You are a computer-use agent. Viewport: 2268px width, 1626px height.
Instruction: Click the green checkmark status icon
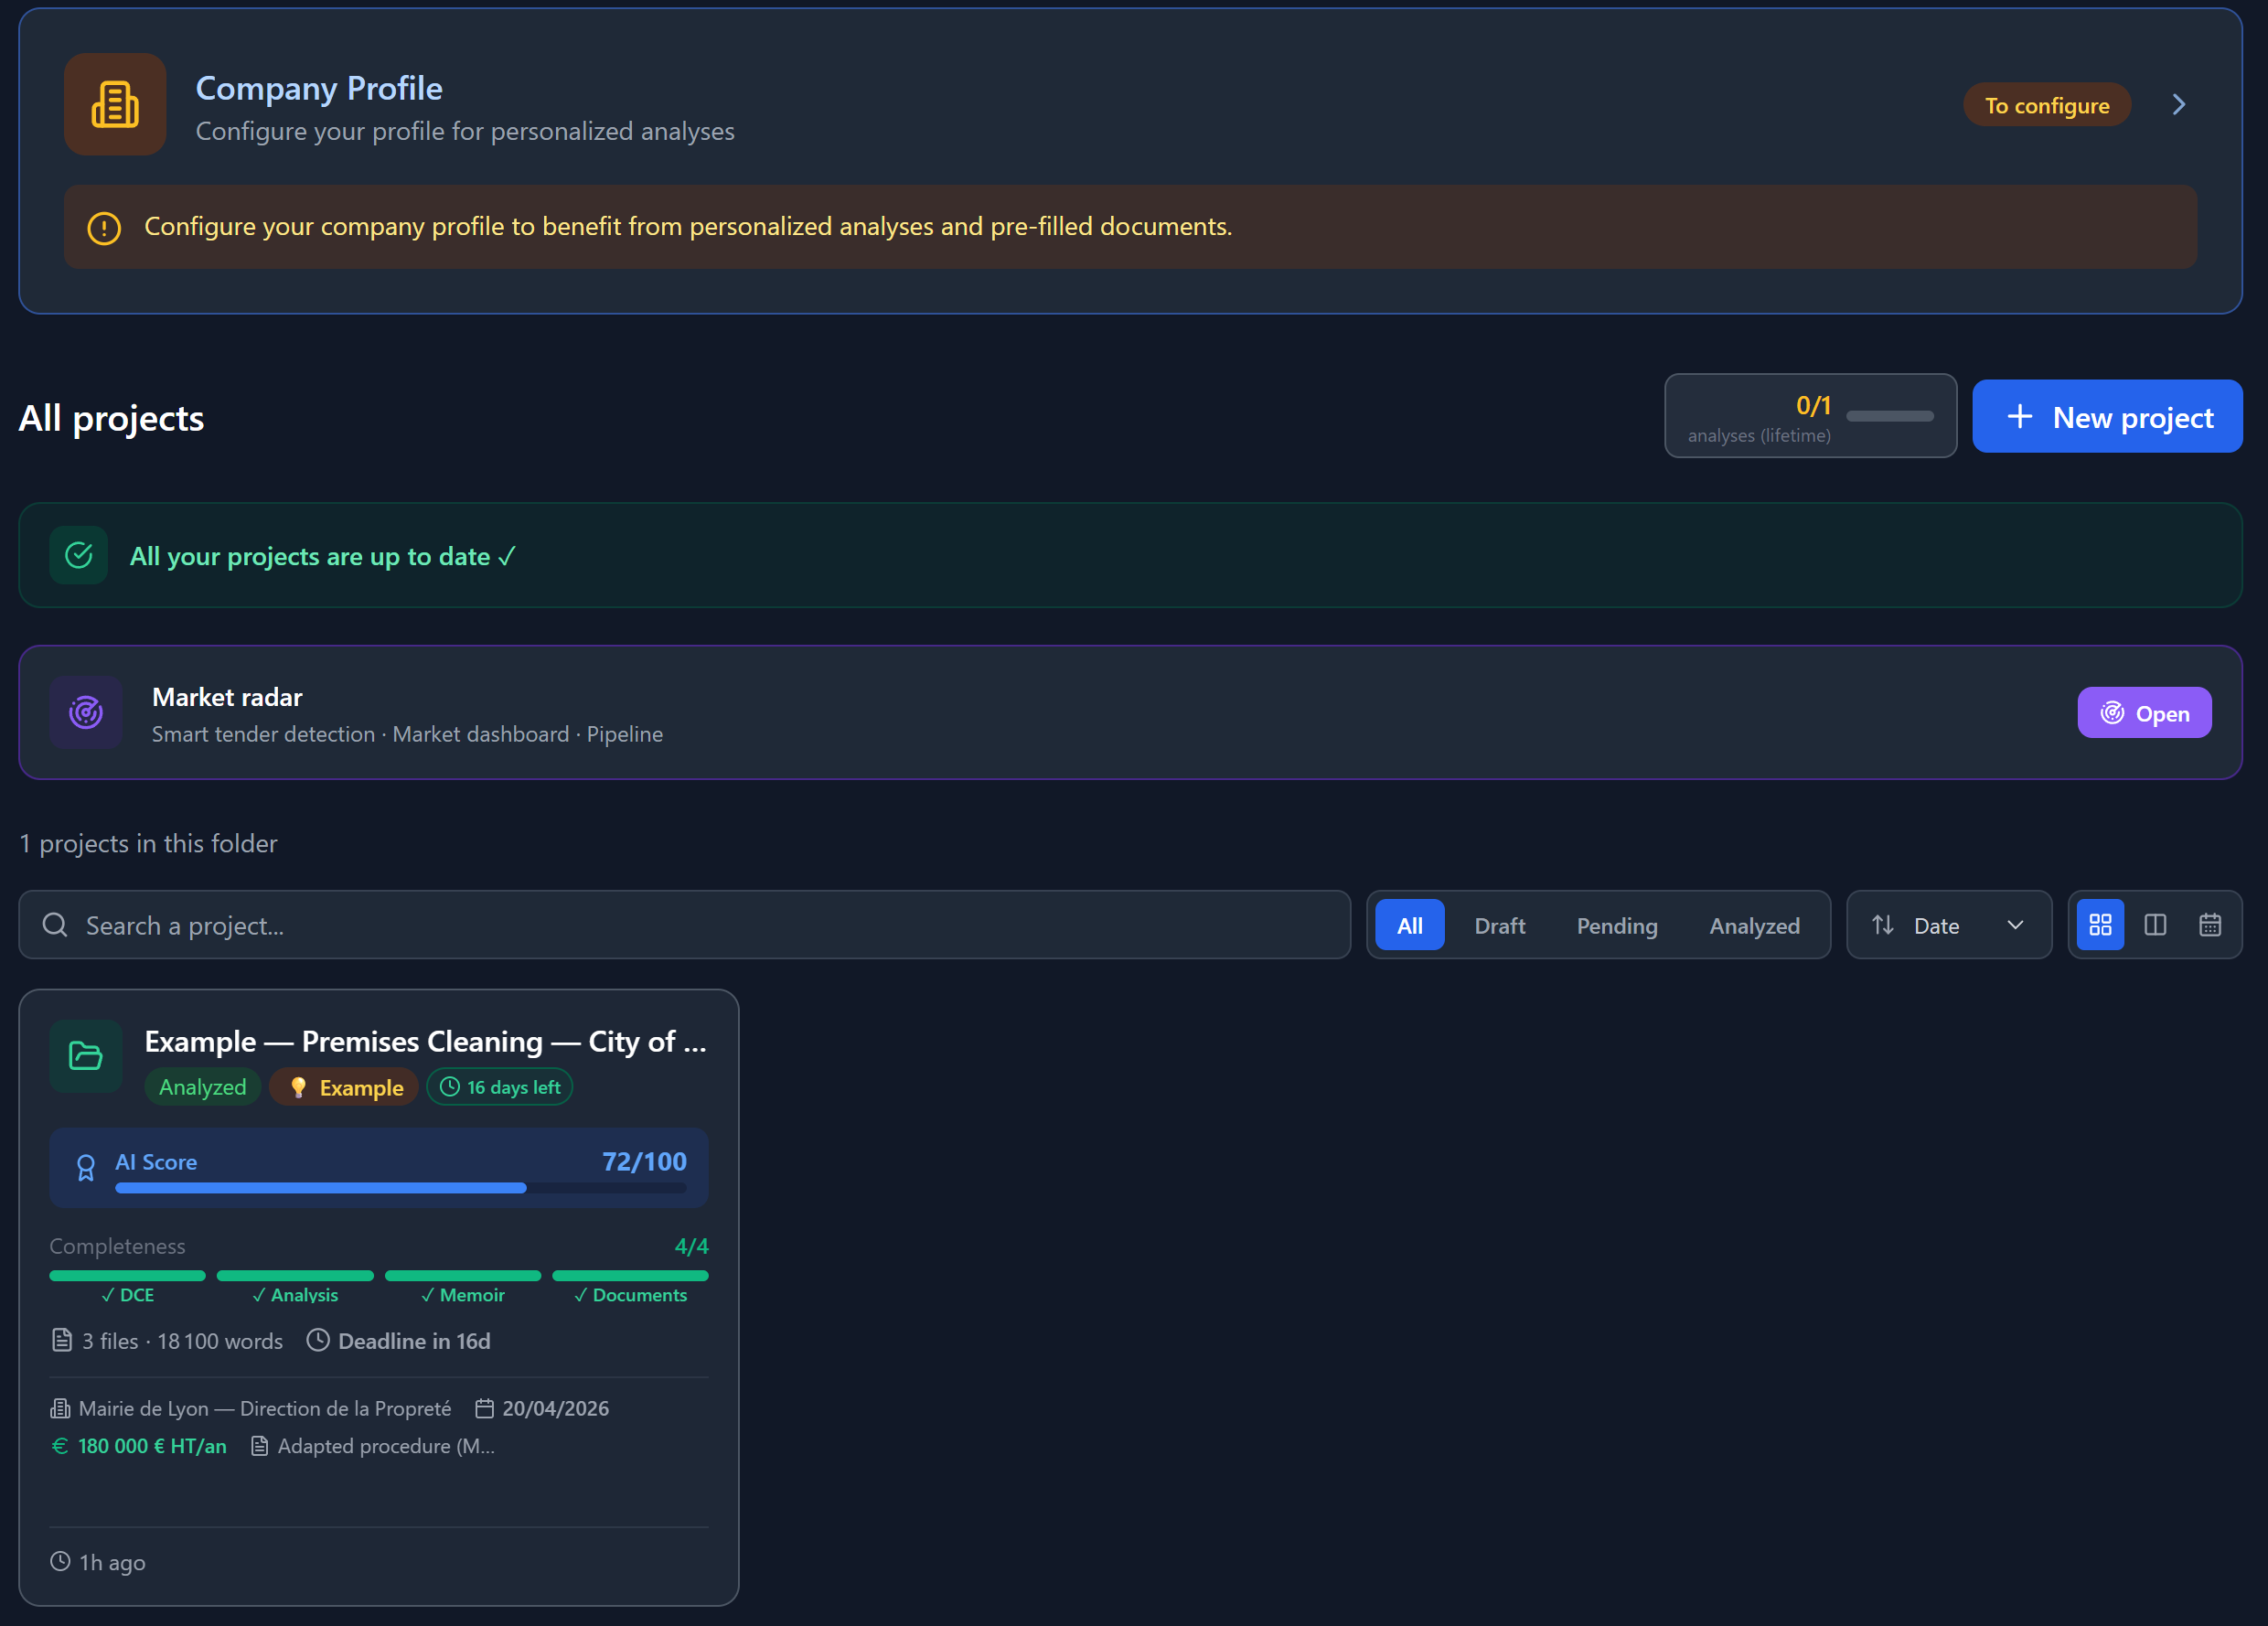point(79,555)
